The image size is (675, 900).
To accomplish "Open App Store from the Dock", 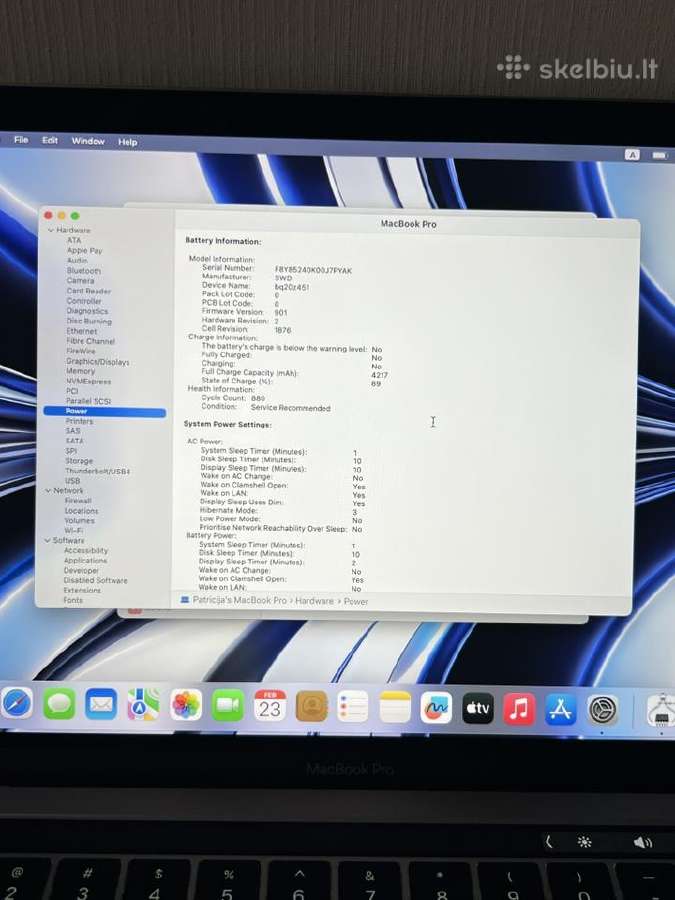I will [x=561, y=709].
